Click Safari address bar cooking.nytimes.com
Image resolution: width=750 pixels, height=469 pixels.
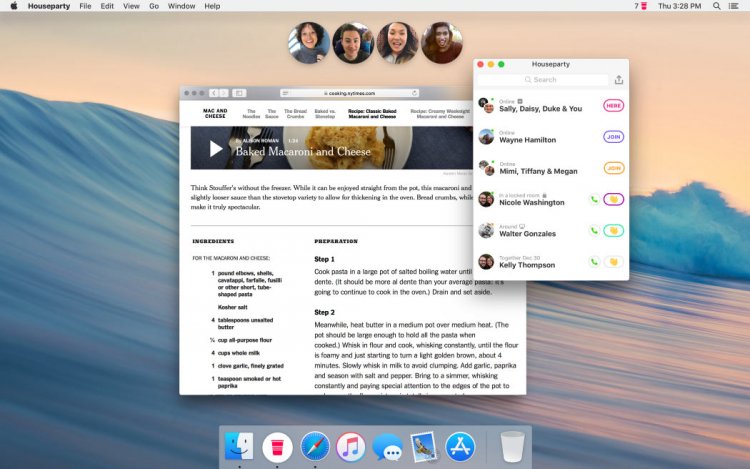coord(349,93)
